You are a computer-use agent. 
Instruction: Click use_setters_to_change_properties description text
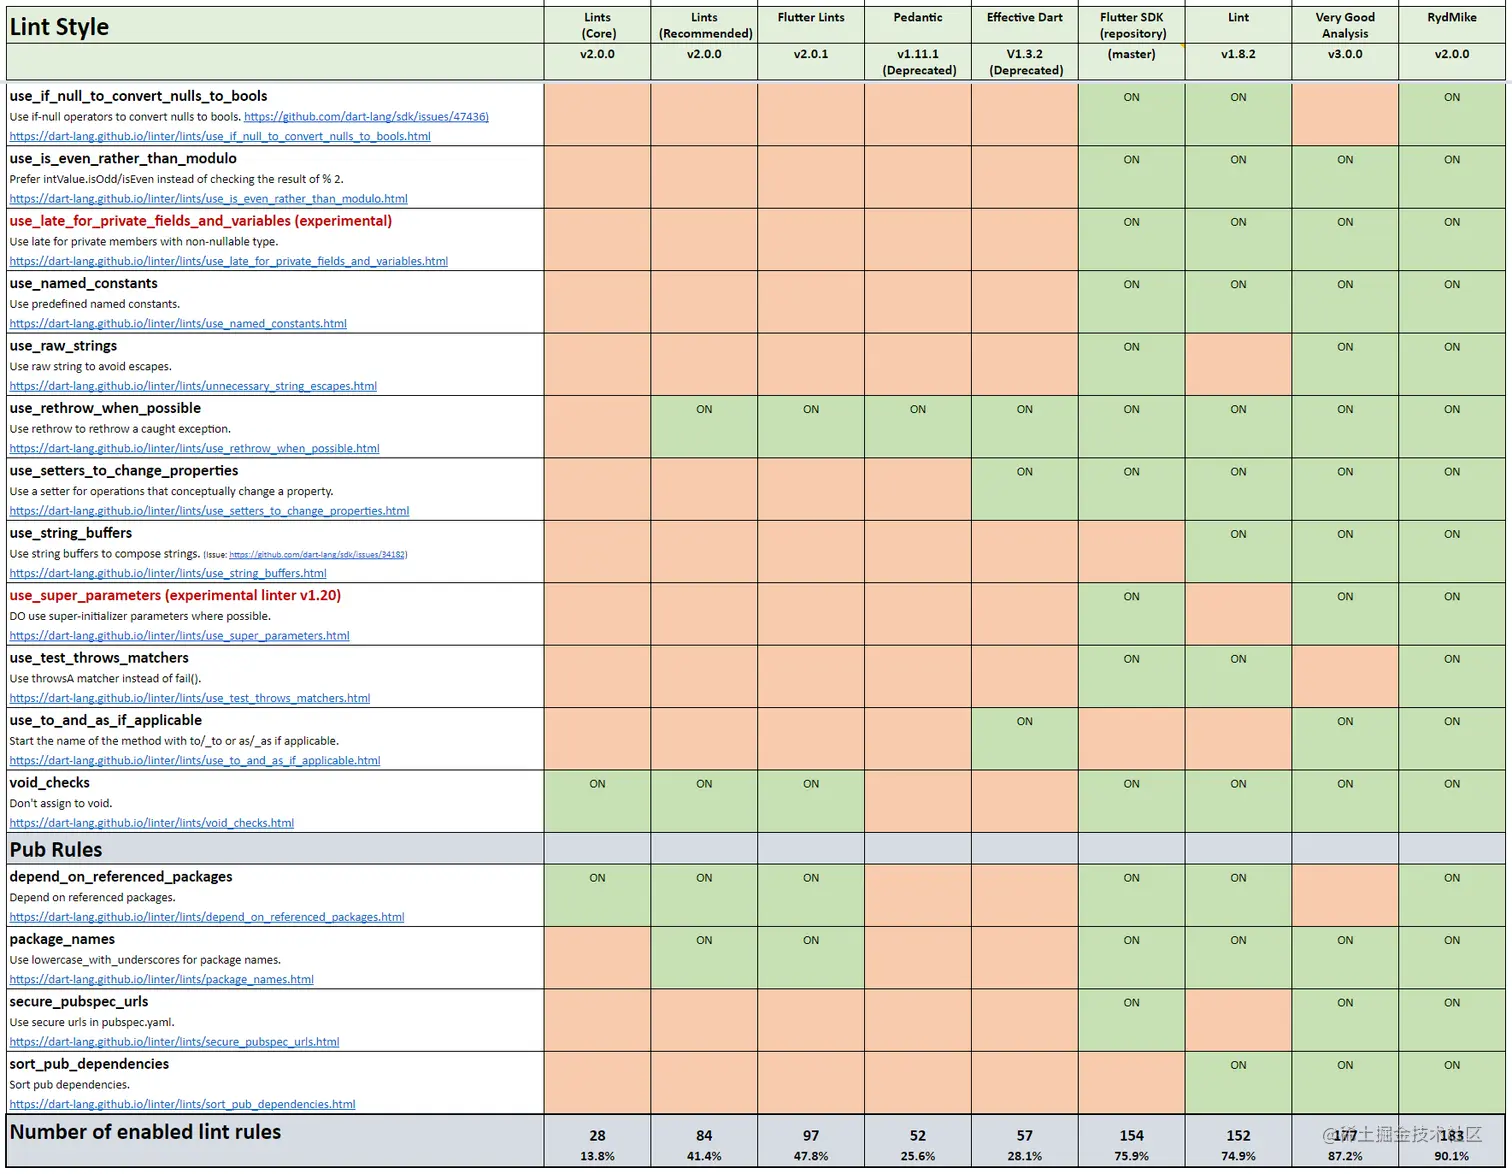point(172,492)
